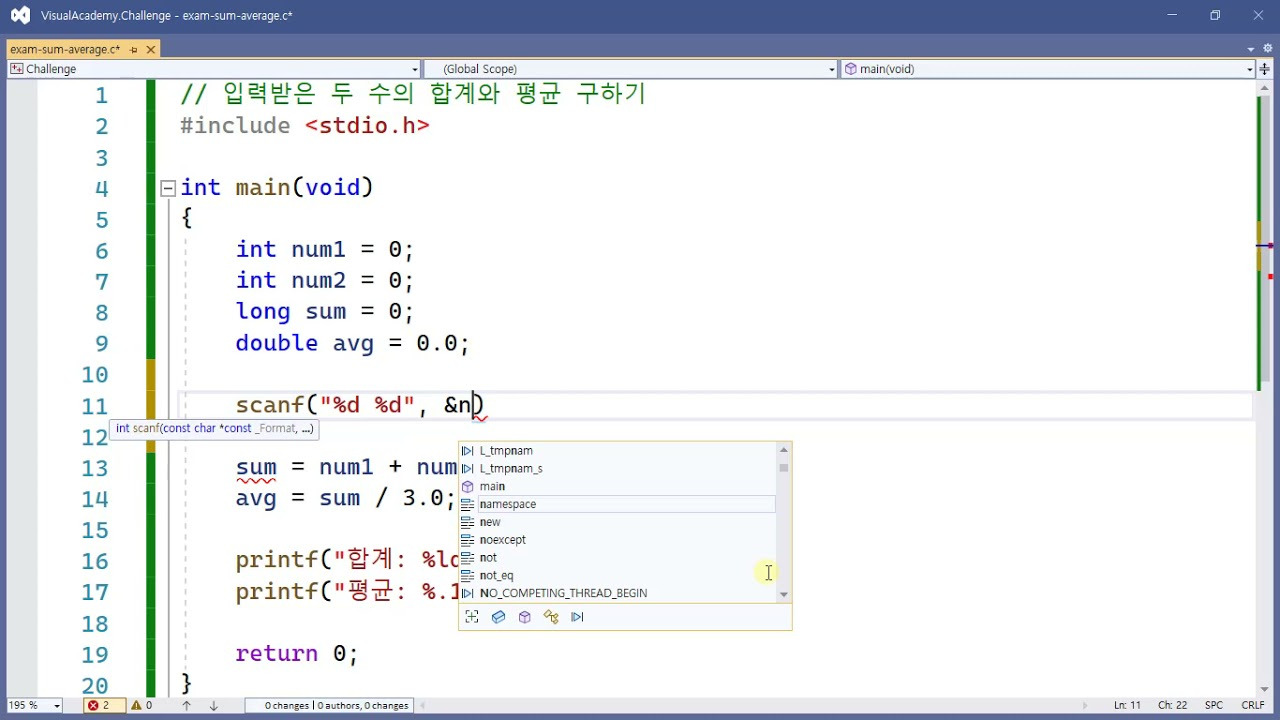1280x720 pixels.
Task: Toggle the purple functions IntelliSense filter
Action: (x=524, y=617)
